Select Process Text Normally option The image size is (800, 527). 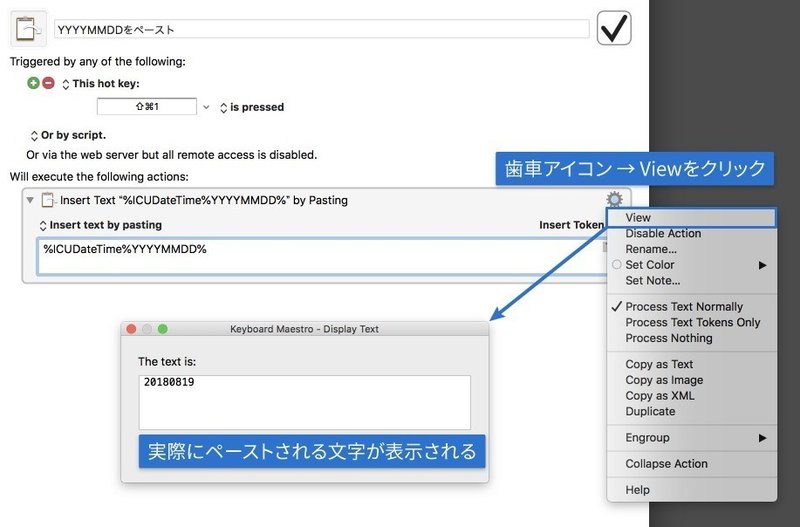tap(691, 307)
